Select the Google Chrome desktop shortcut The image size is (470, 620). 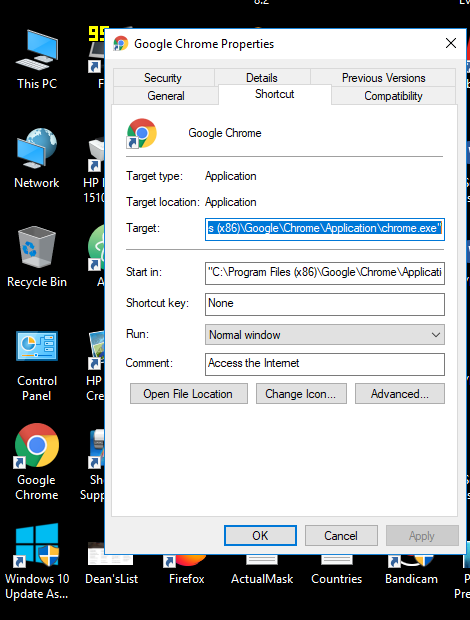click(37, 461)
